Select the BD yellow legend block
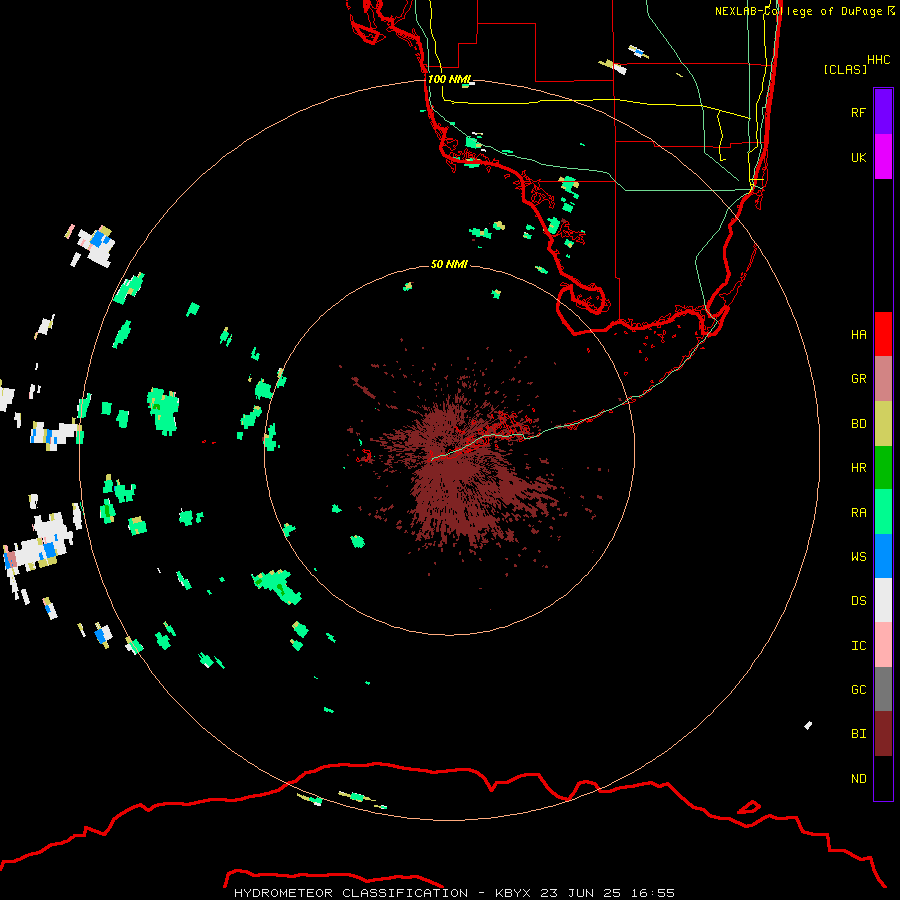Image resolution: width=900 pixels, height=900 pixels. (x=883, y=423)
